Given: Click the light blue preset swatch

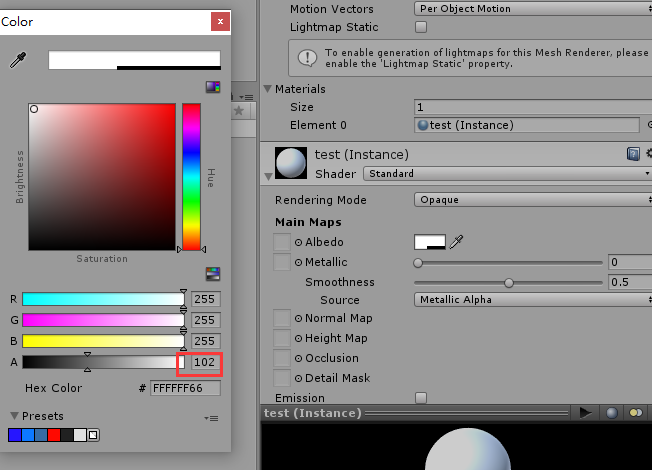Looking at the screenshot, I should (x=28, y=435).
